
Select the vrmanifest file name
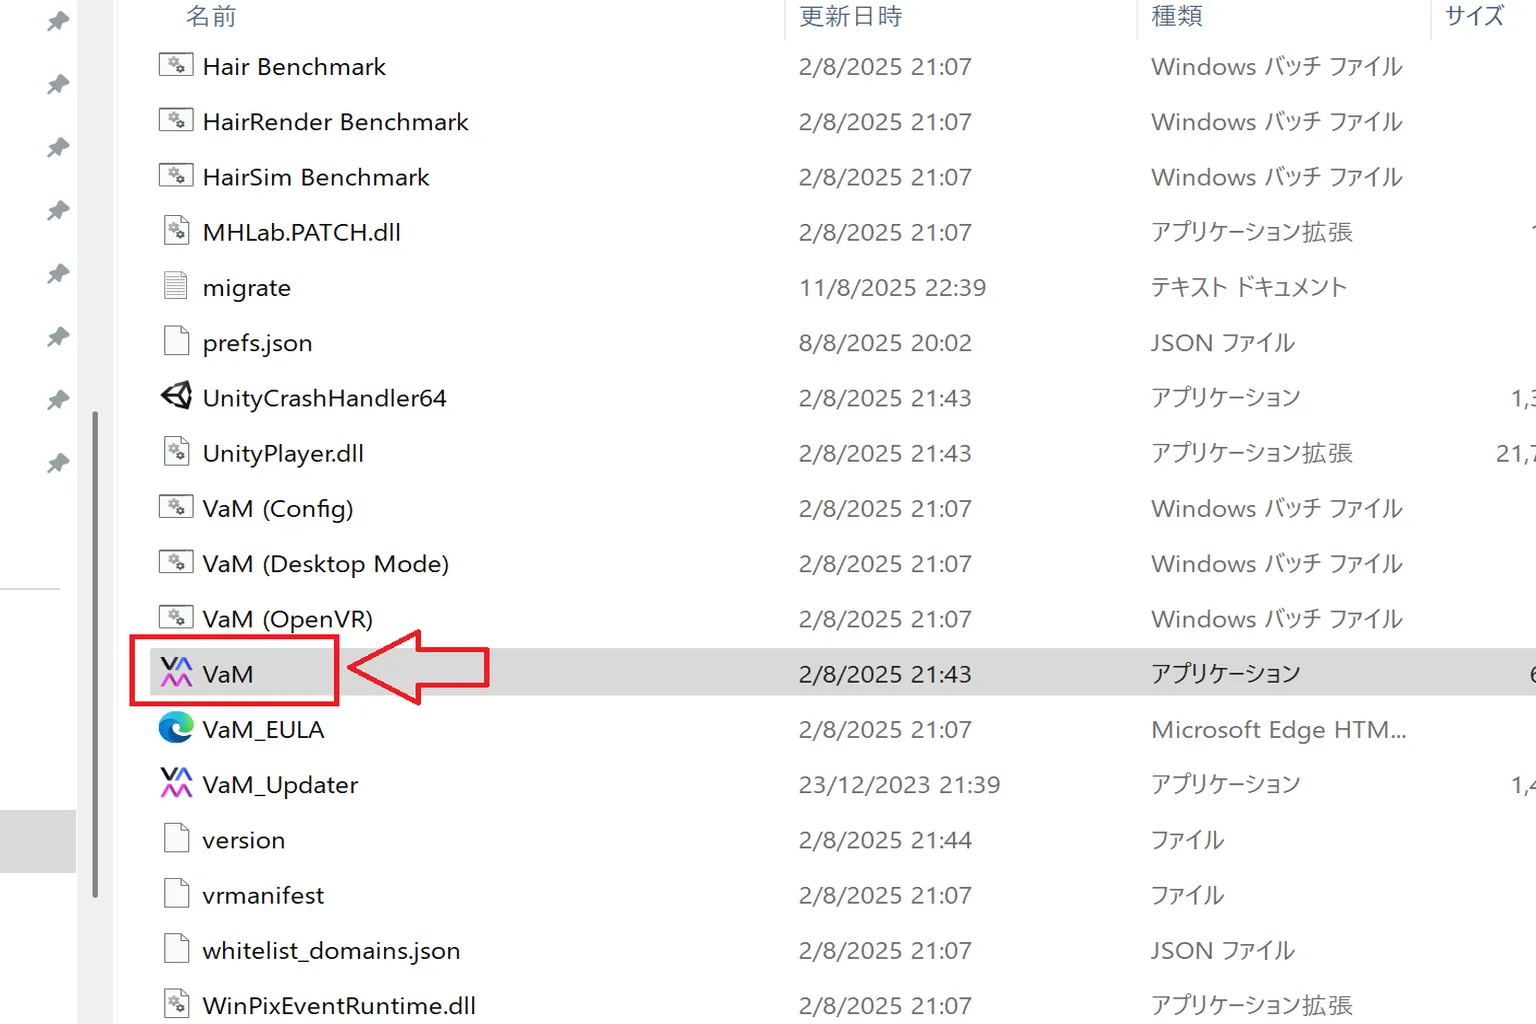[x=263, y=895]
